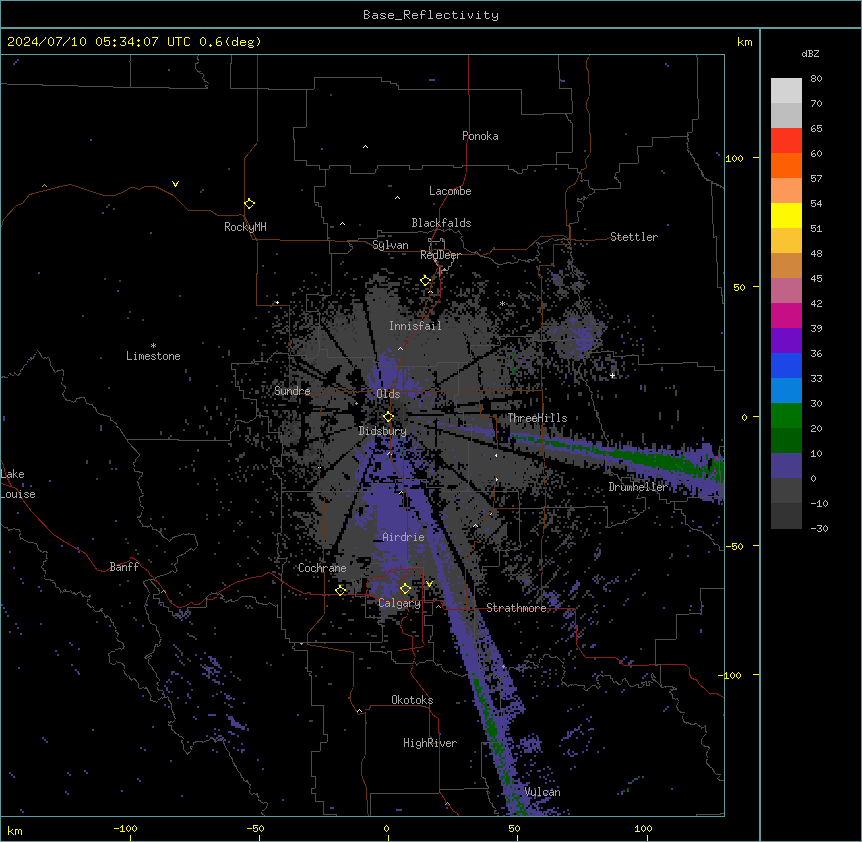Click the 45 value in dBZ legend
This screenshot has height=842, width=862.
pyautogui.click(x=816, y=279)
